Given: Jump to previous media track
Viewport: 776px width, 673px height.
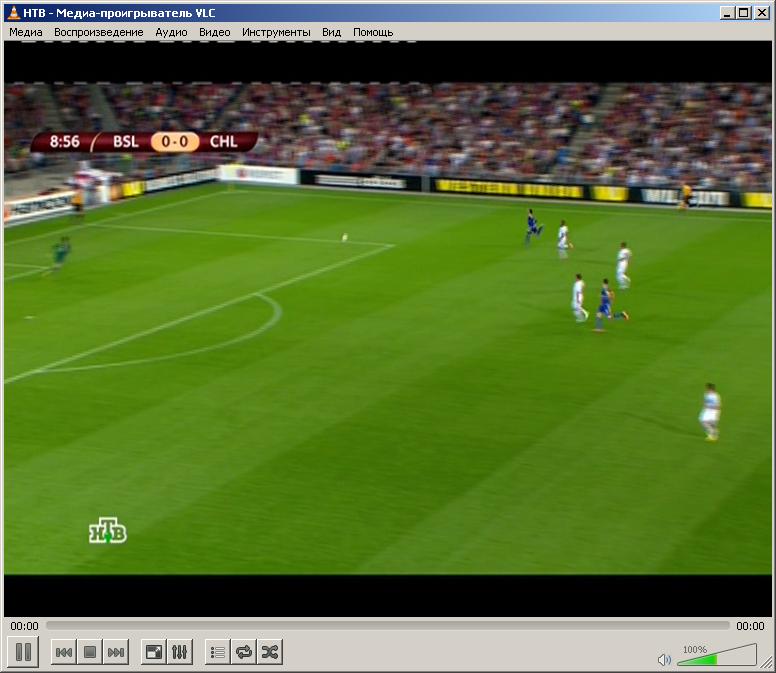Looking at the screenshot, I should click(x=64, y=652).
